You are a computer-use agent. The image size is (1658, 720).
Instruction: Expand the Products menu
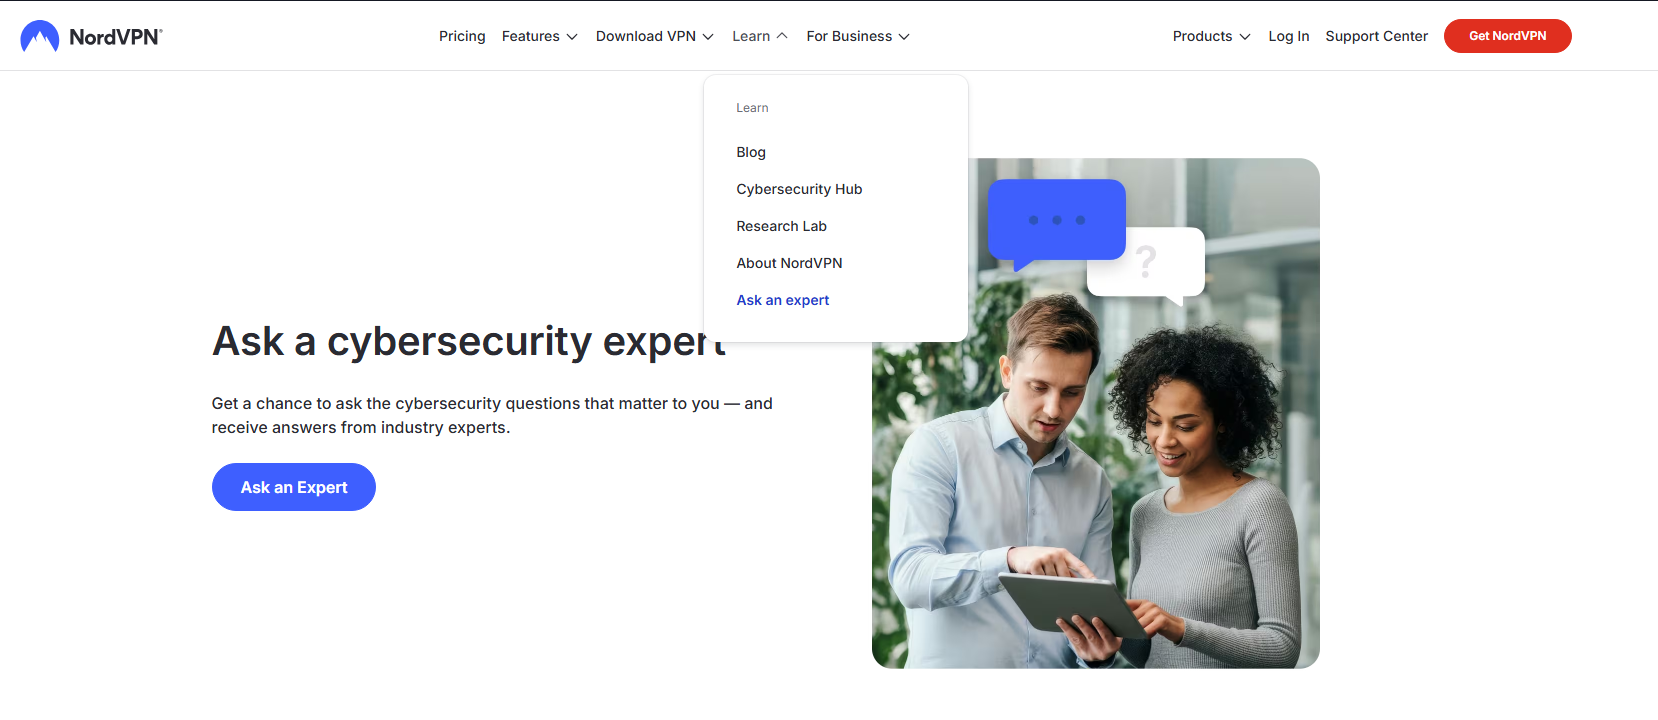point(1211,36)
